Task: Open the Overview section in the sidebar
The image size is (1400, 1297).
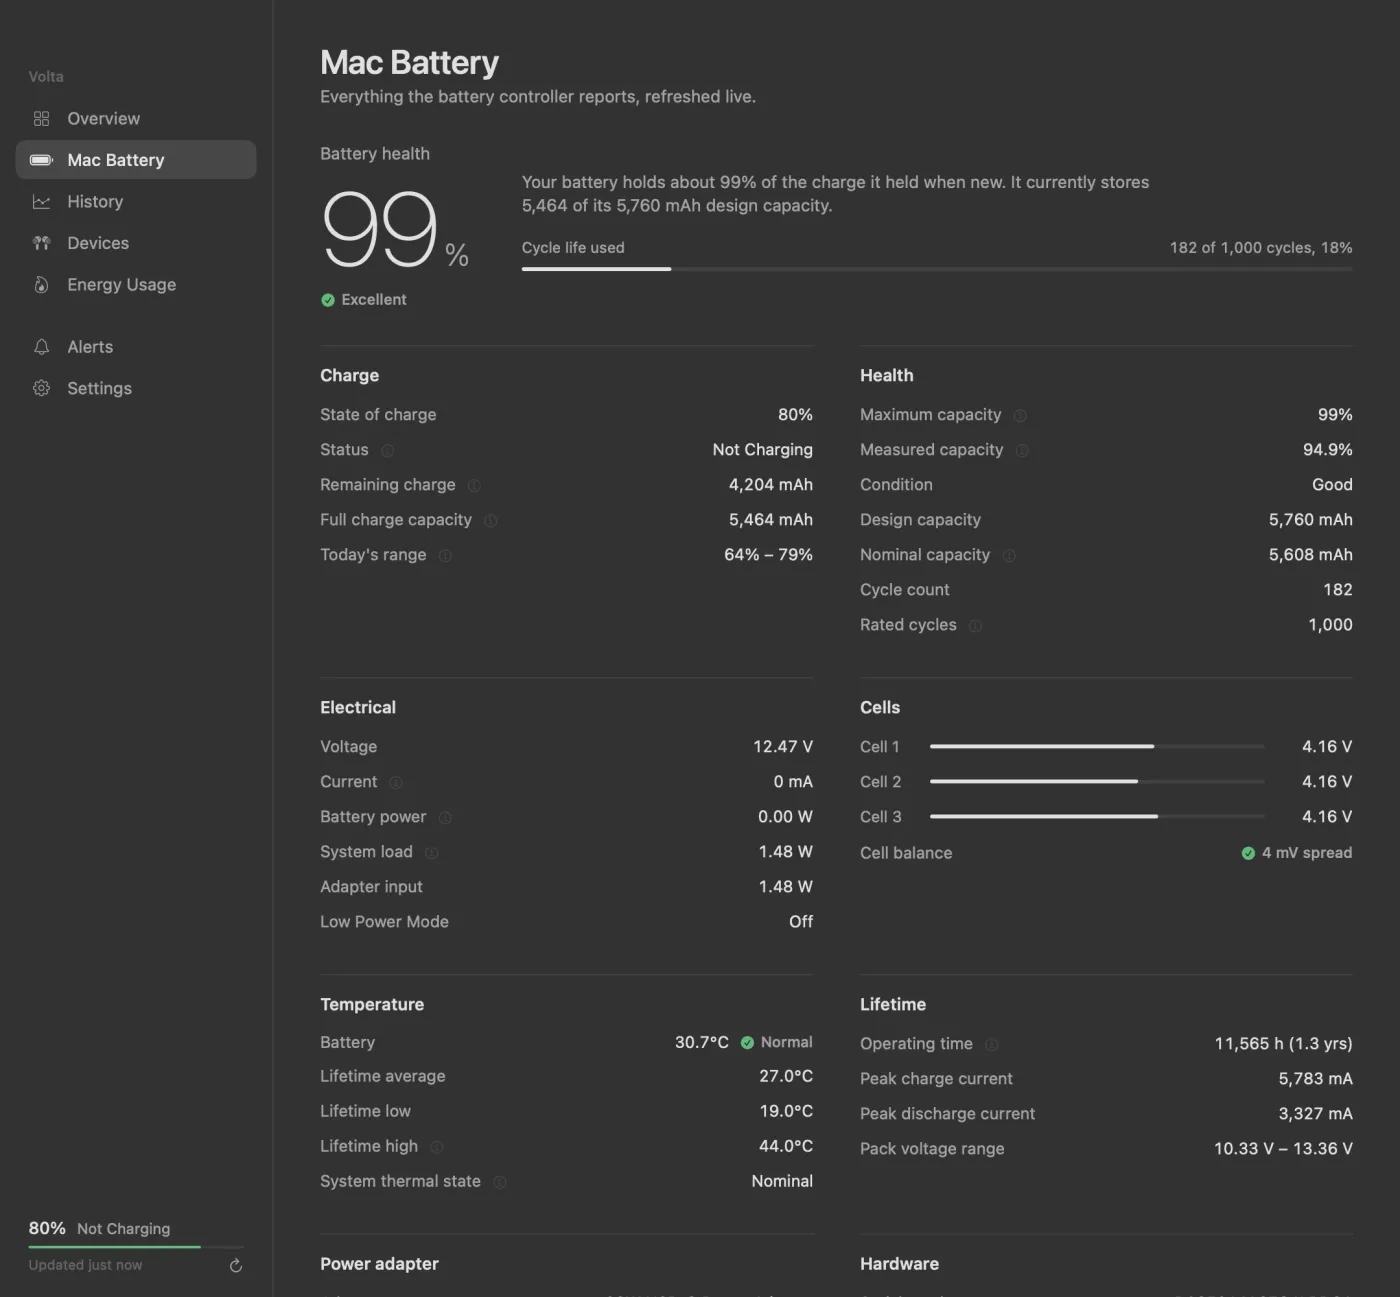Action: [x=136, y=118]
